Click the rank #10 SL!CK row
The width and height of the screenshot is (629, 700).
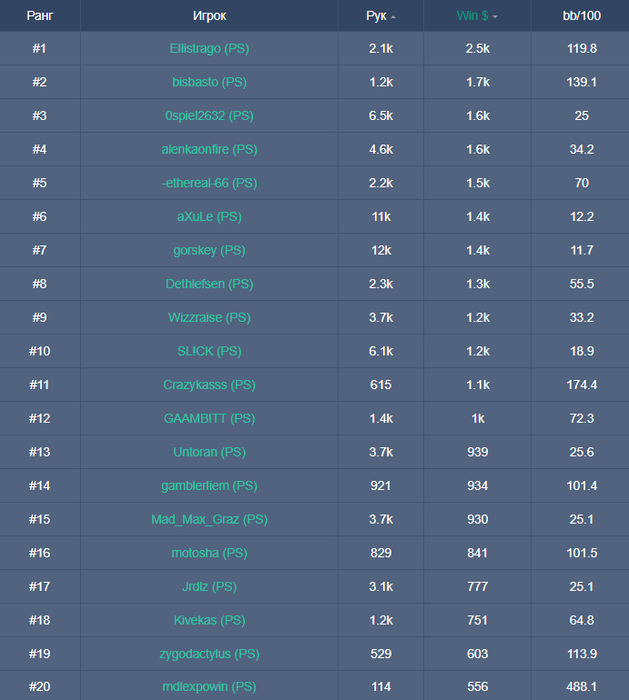click(314, 351)
